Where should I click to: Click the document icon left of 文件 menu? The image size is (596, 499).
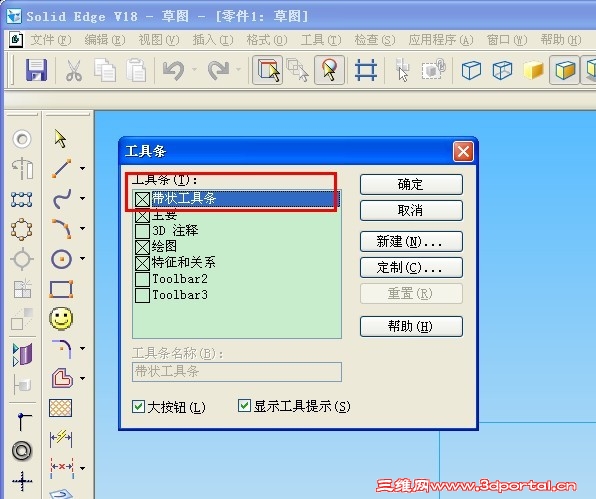pyautogui.click(x=16, y=40)
